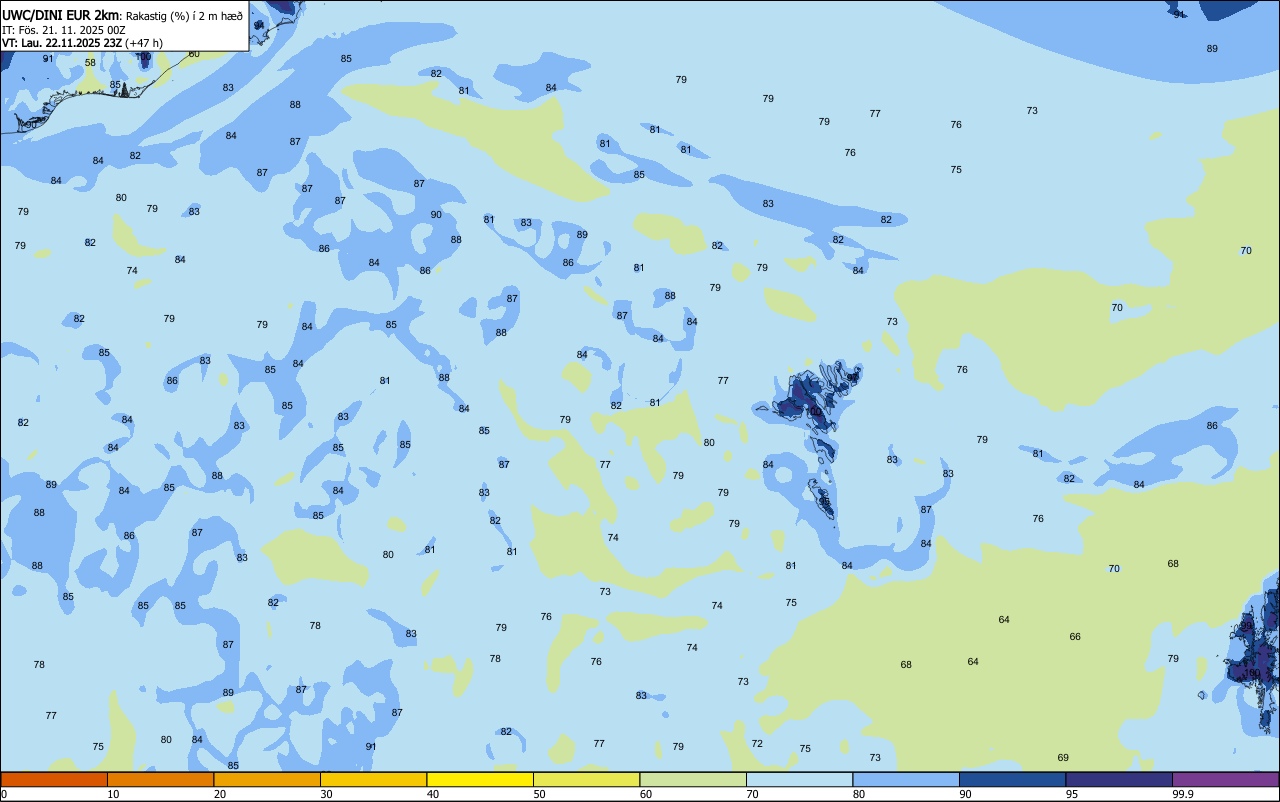Viewport: 1280px width, 802px height.
Task: Click the '0' tick label on the color scale
Action: [4, 794]
